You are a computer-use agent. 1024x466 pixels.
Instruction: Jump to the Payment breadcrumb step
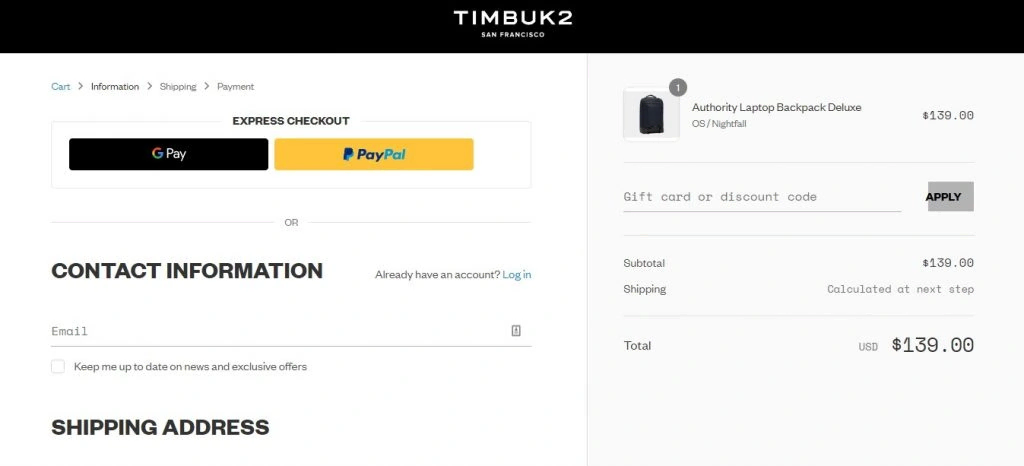(236, 87)
